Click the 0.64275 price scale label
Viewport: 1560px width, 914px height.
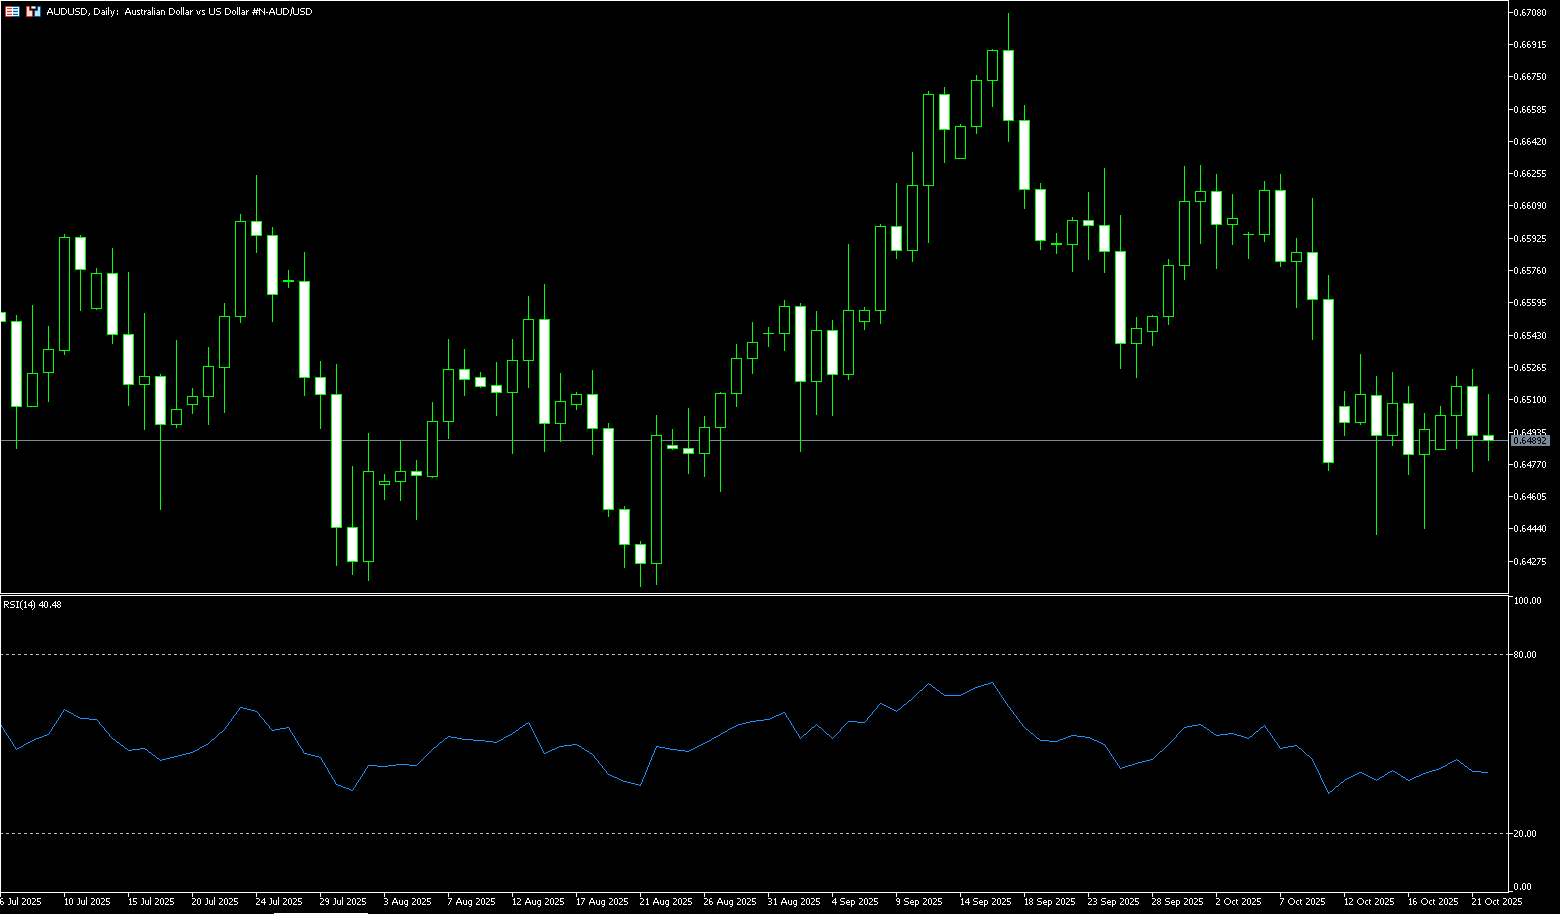1530,561
